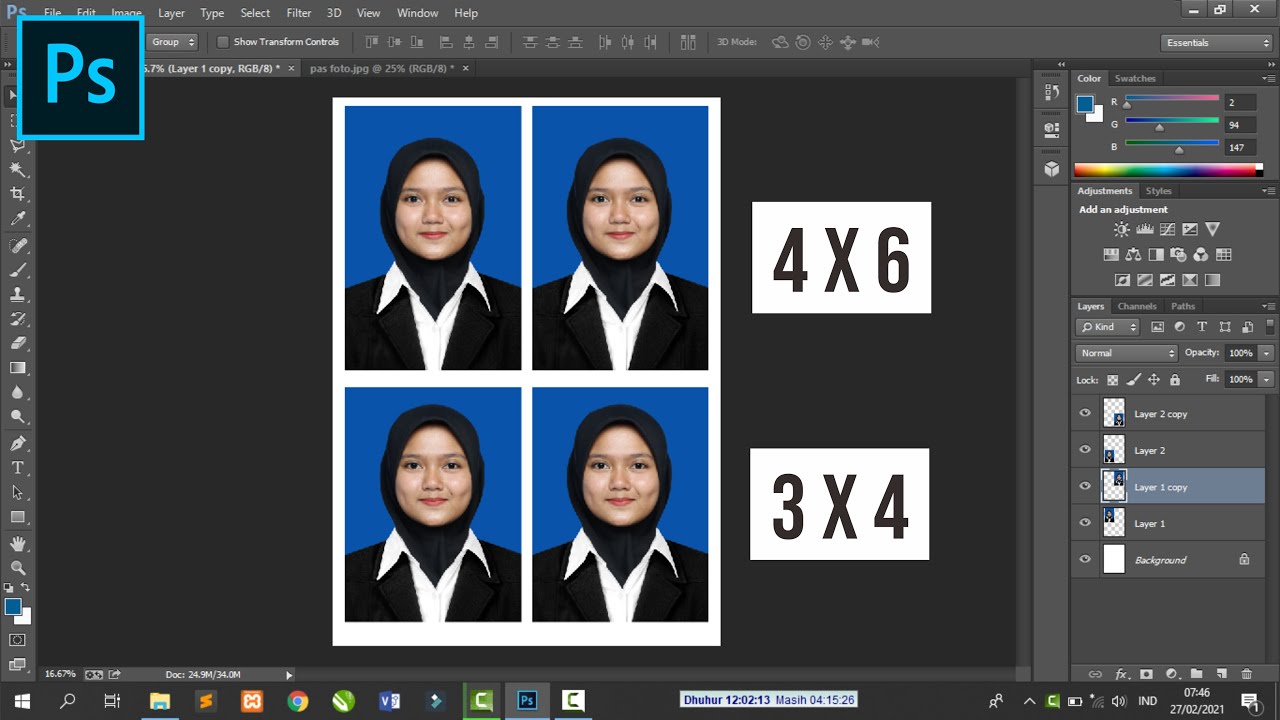Select the Eyedropper tool
Viewport: 1280px width, 720px height.
(17, 219)
